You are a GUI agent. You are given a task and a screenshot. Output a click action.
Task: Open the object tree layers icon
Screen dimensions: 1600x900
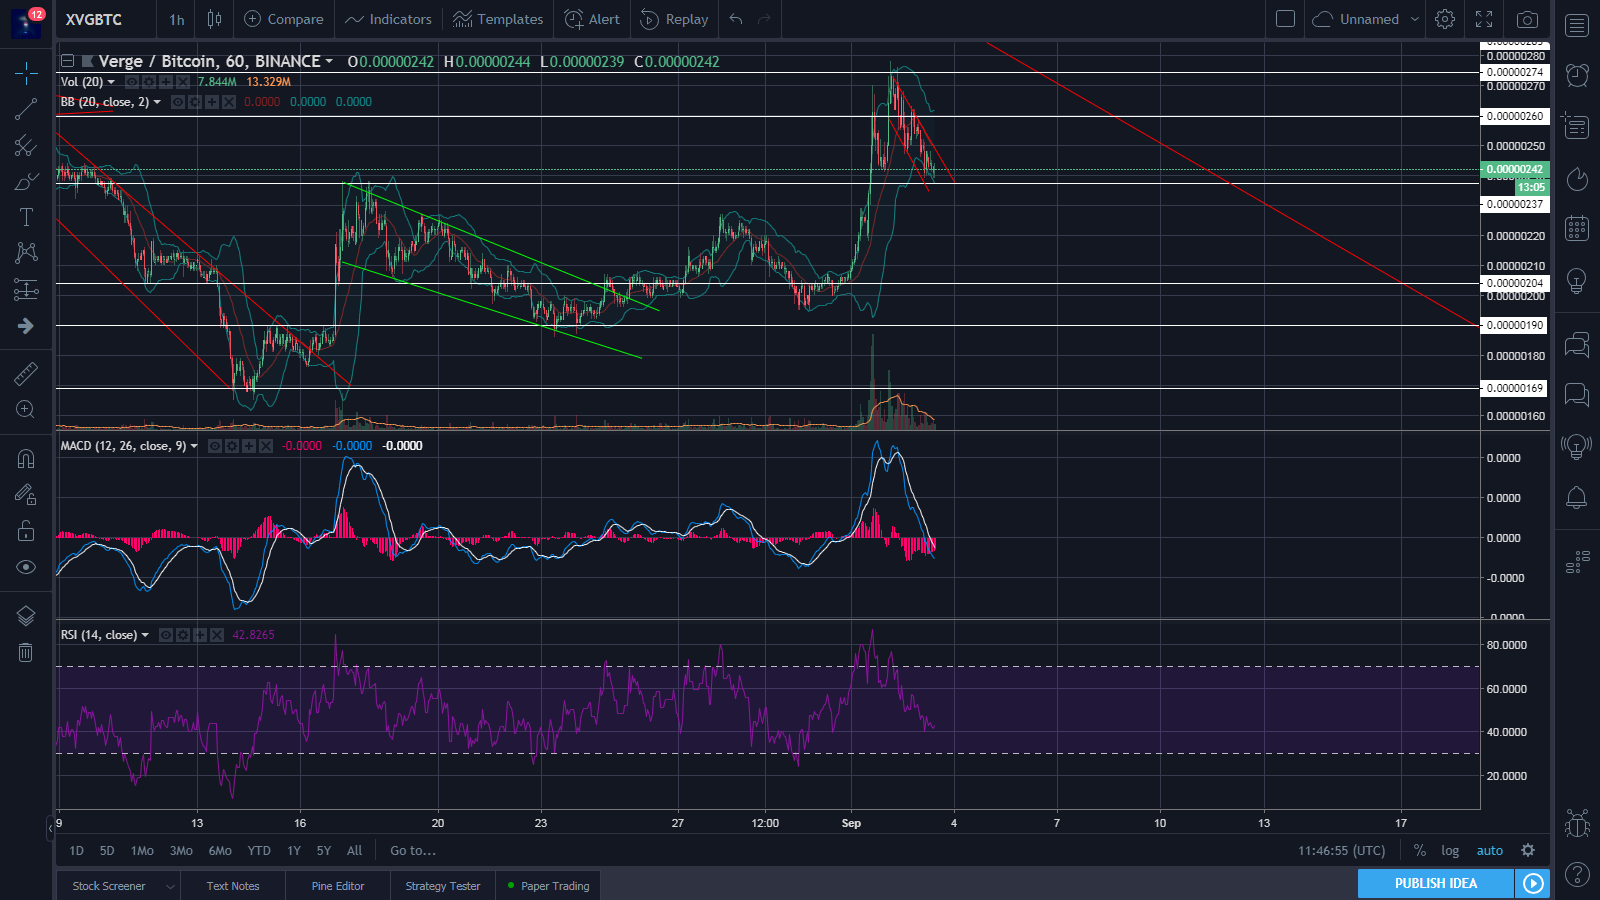pos(26,616)
